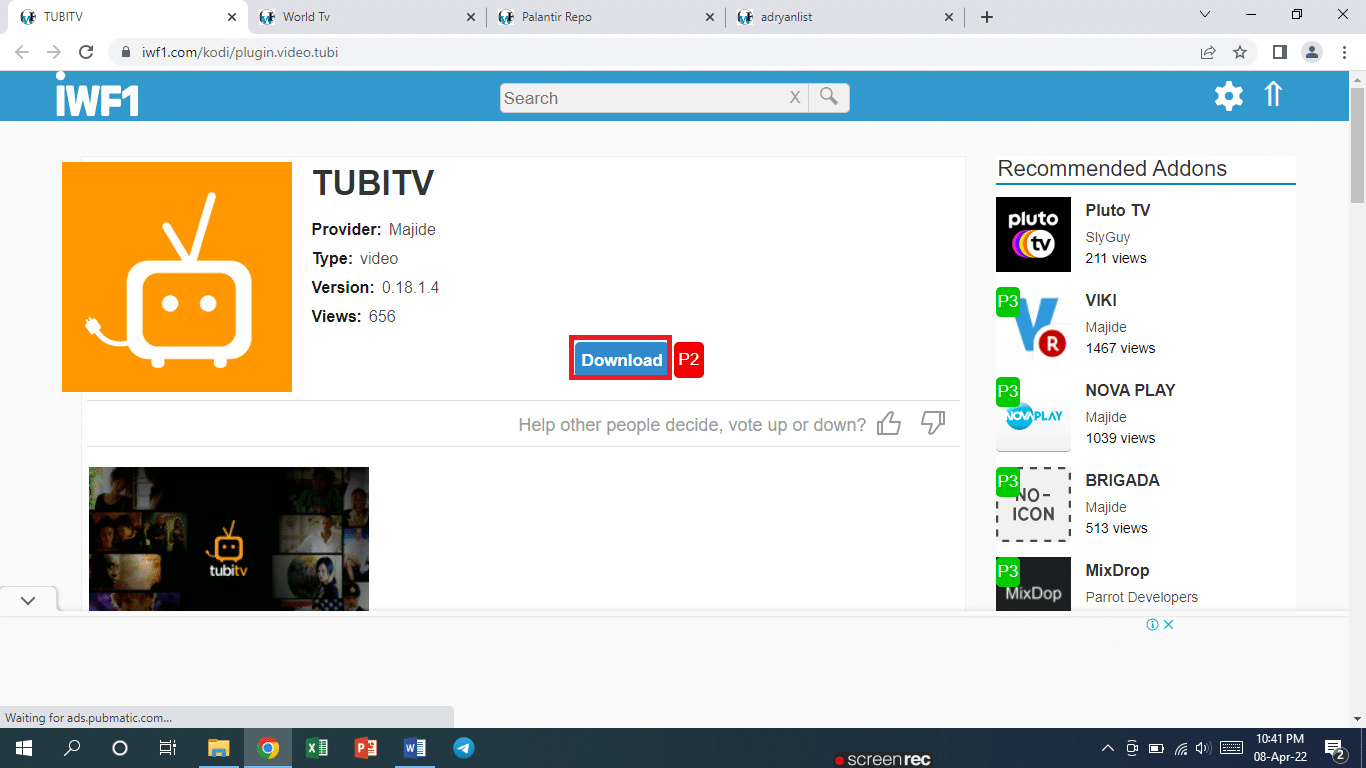Image resolution: width=1366 pixels, height=768 pixels.
Task: Click the MixDrop addon thumbnail
Action: point(1033,584)
